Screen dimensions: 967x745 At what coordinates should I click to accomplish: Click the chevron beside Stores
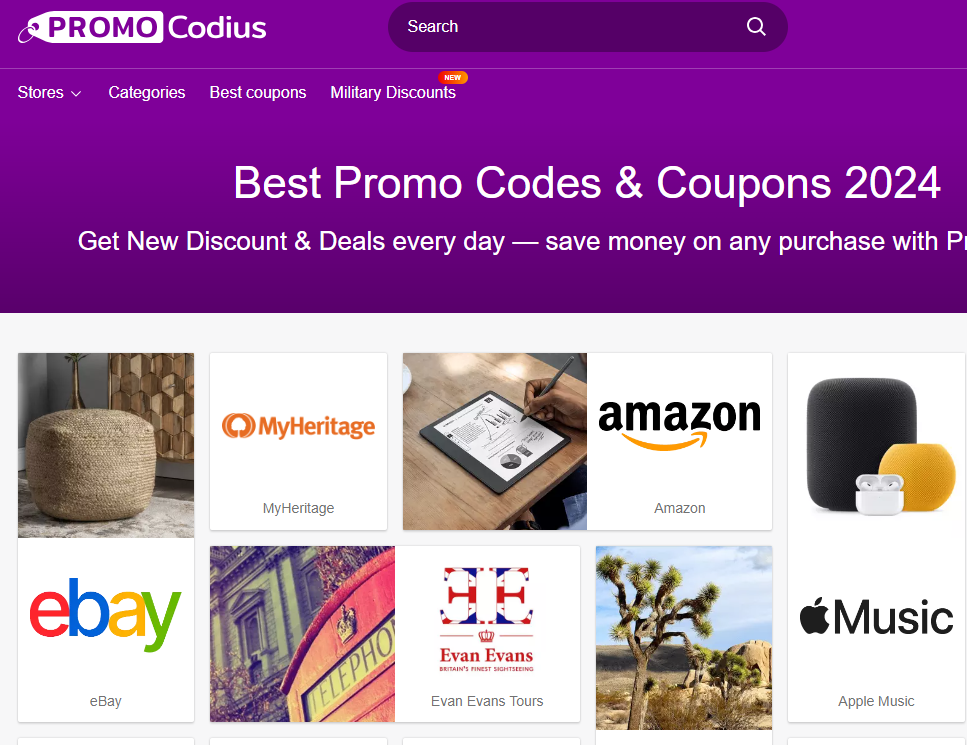point(76,94)
